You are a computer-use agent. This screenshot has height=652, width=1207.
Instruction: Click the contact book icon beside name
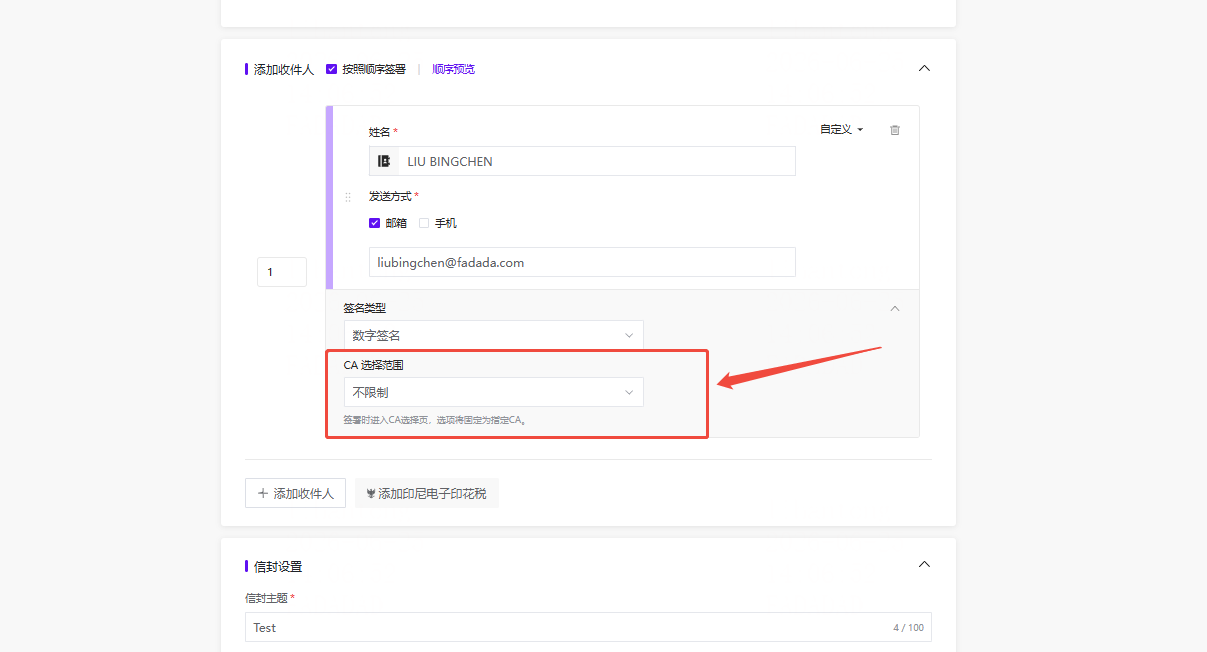(x=384, y=161)
